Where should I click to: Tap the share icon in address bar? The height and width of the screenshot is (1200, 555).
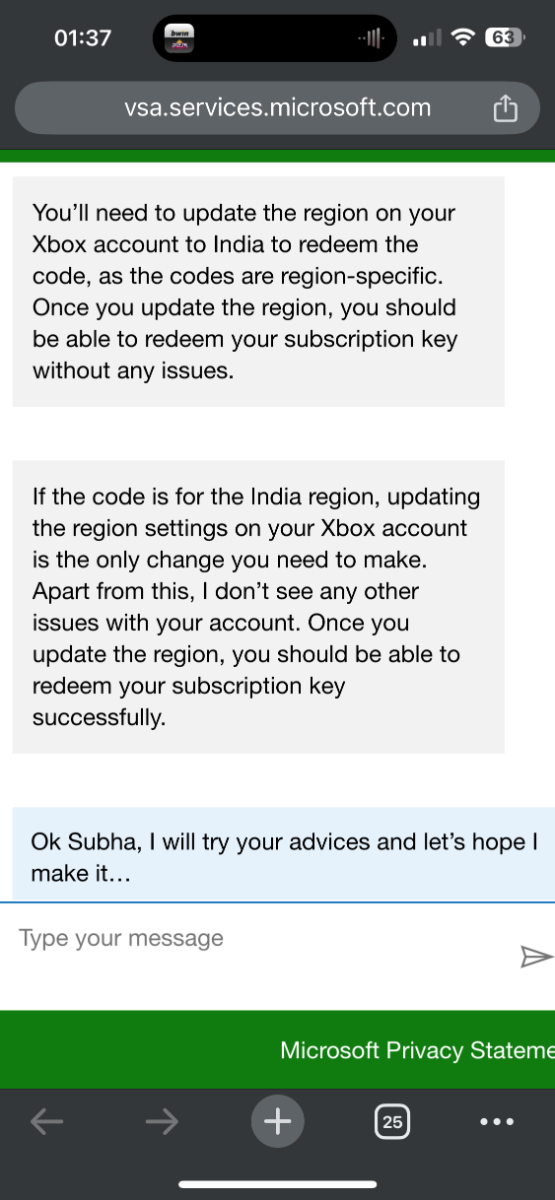click(505, 108)
